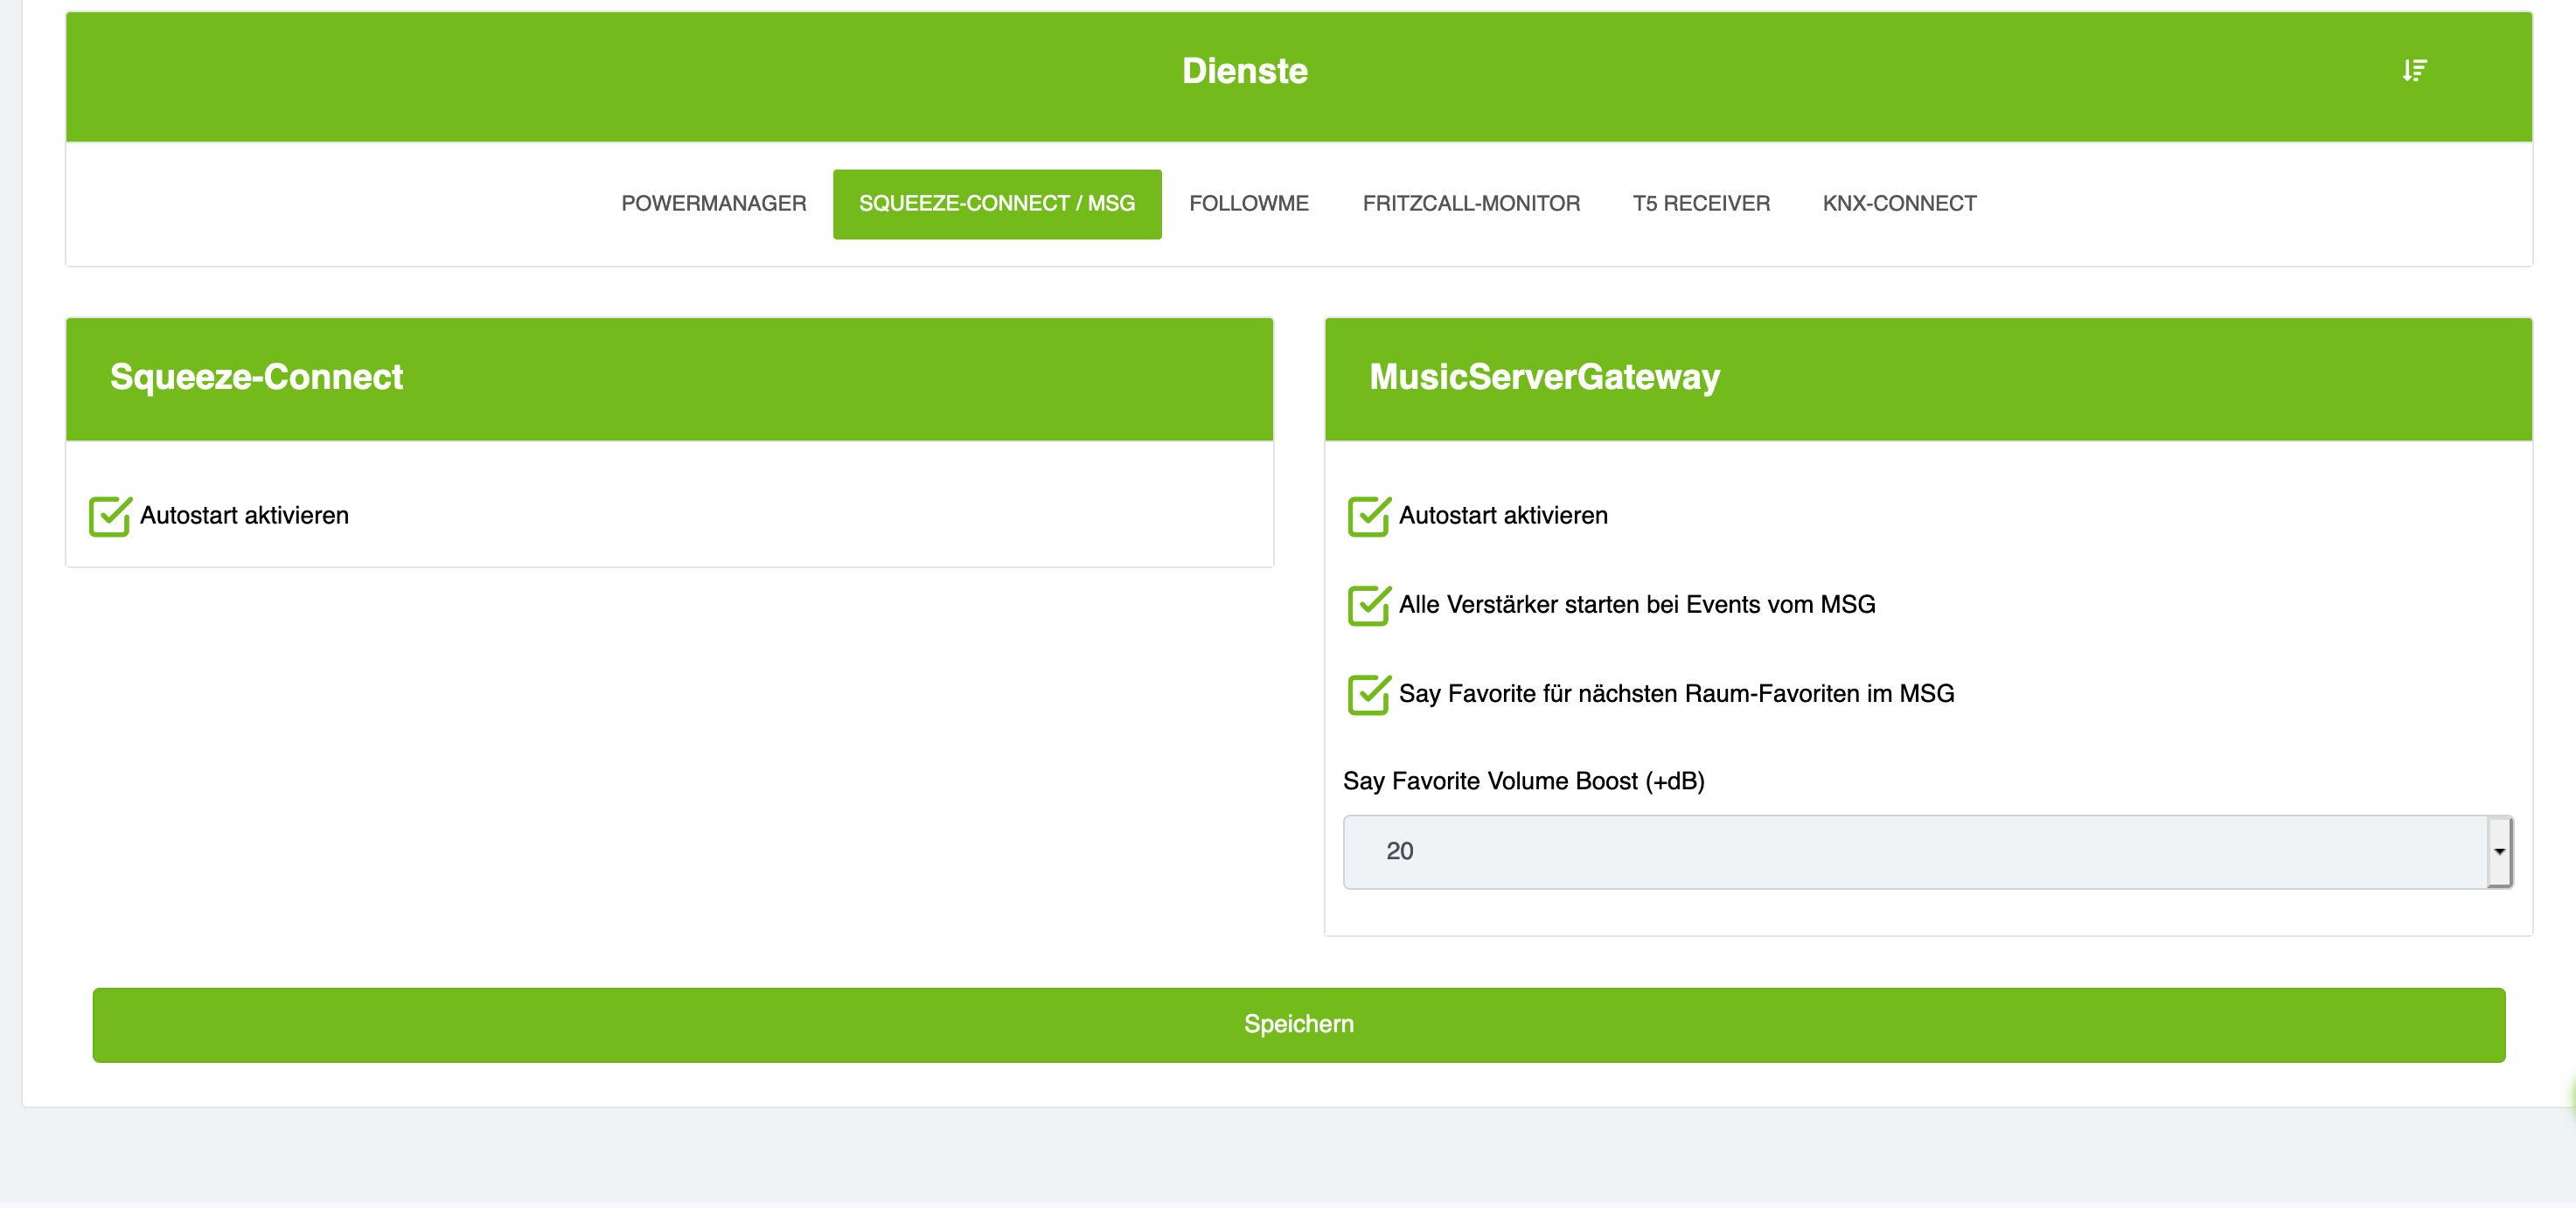
Task: Click the 'Alle Verstärker starten bei Events' label text
Action: (x=1636, y=605)
